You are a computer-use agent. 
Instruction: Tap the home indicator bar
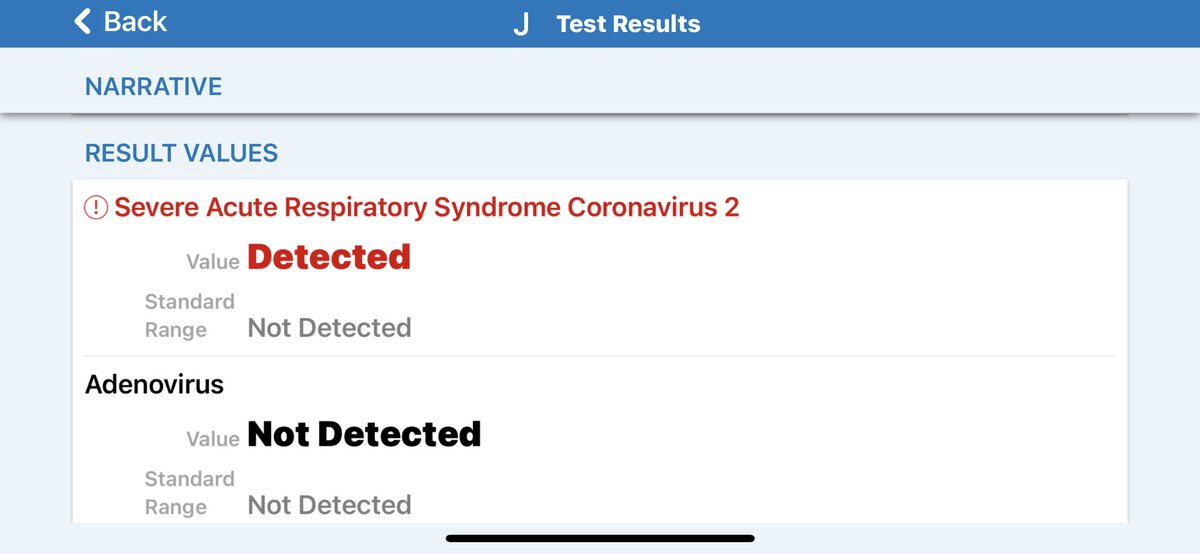point(600,538)
